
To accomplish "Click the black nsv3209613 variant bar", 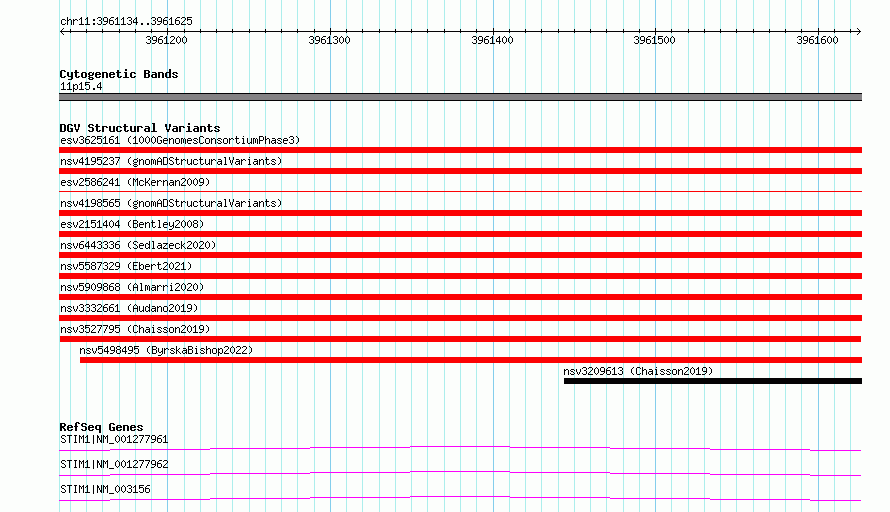I will 713,381.
